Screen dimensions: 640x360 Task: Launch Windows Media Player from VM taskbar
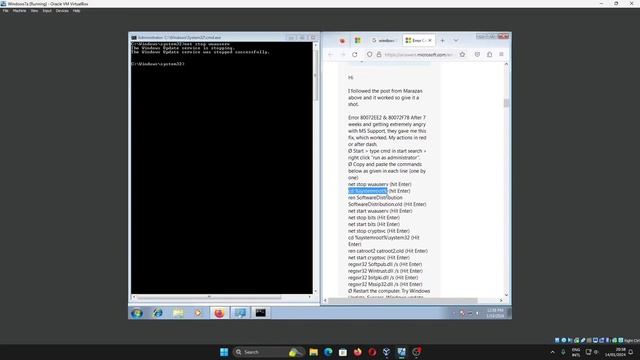(198, 313)
